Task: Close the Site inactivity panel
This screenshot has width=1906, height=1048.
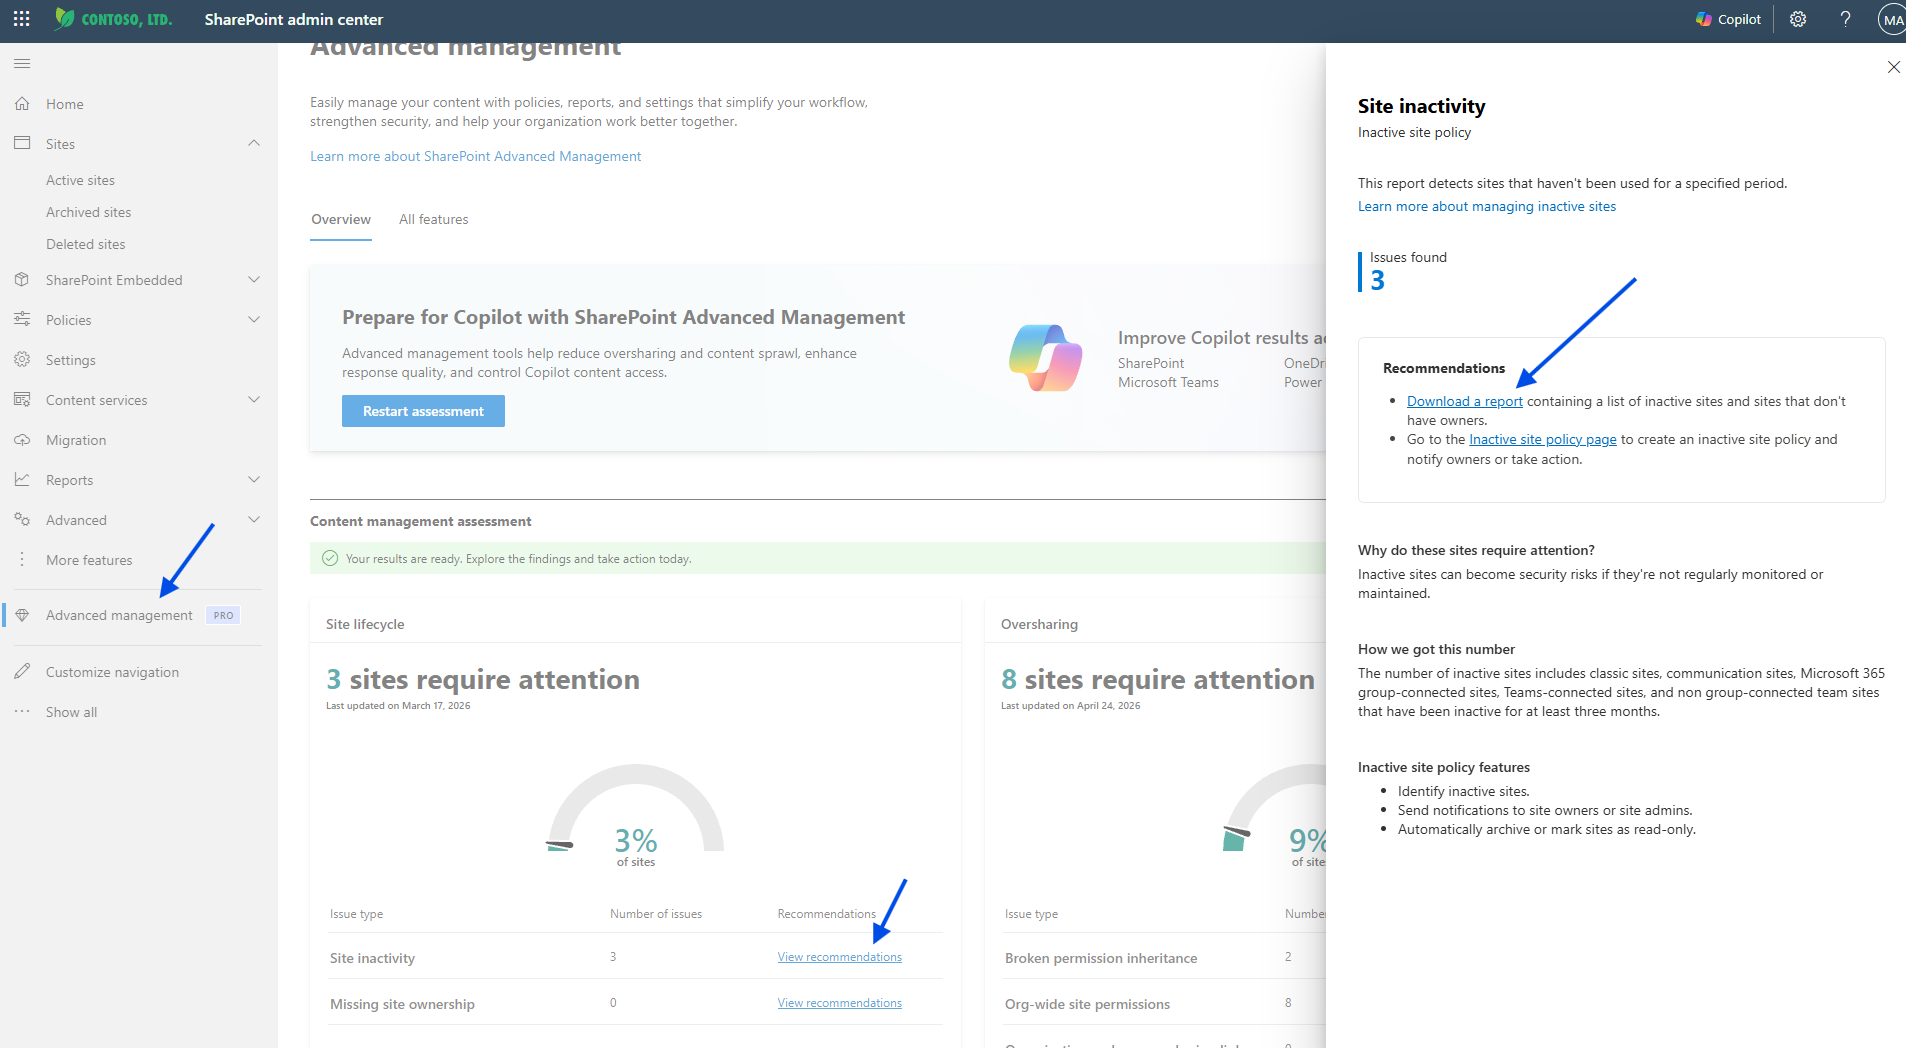Action: click(1893, 67)
